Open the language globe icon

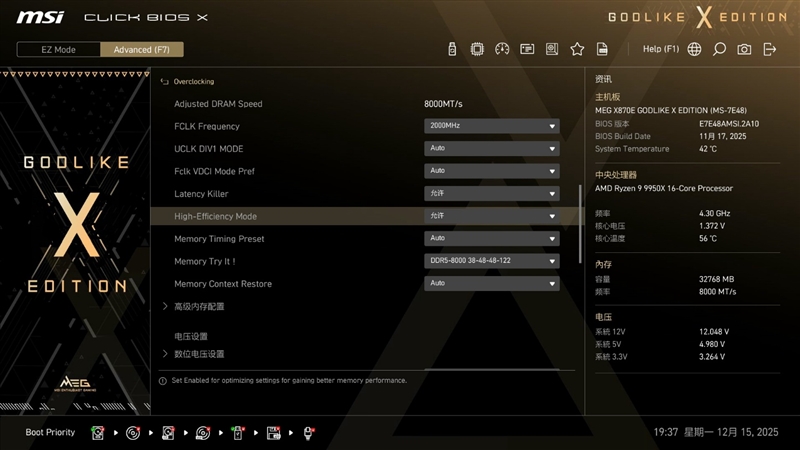point(694,49)
